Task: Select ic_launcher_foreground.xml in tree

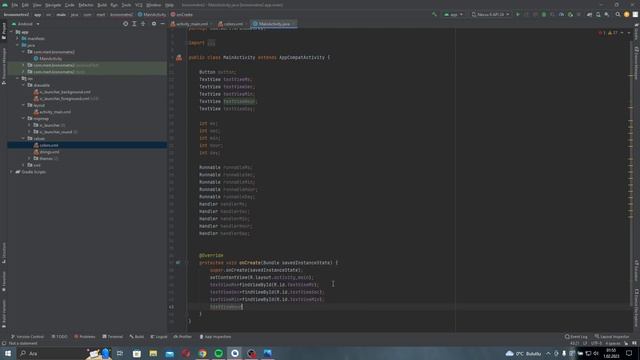Action: click(x=65, y=98)
